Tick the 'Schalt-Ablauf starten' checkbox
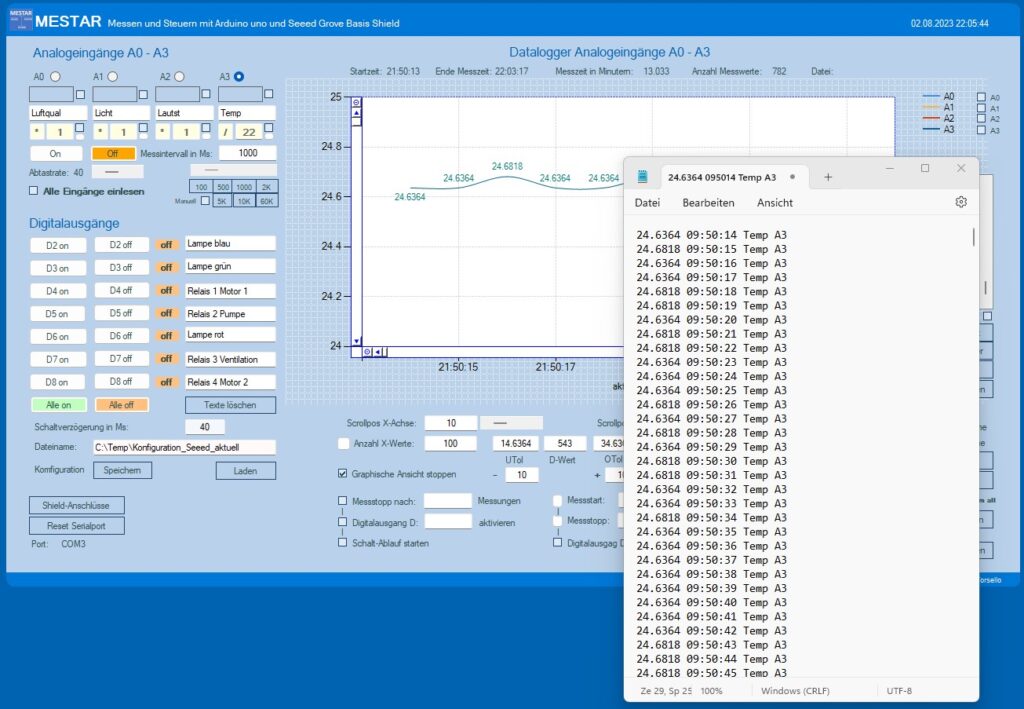This screenshot has width=1024, height=709. [x=344, y=542]
